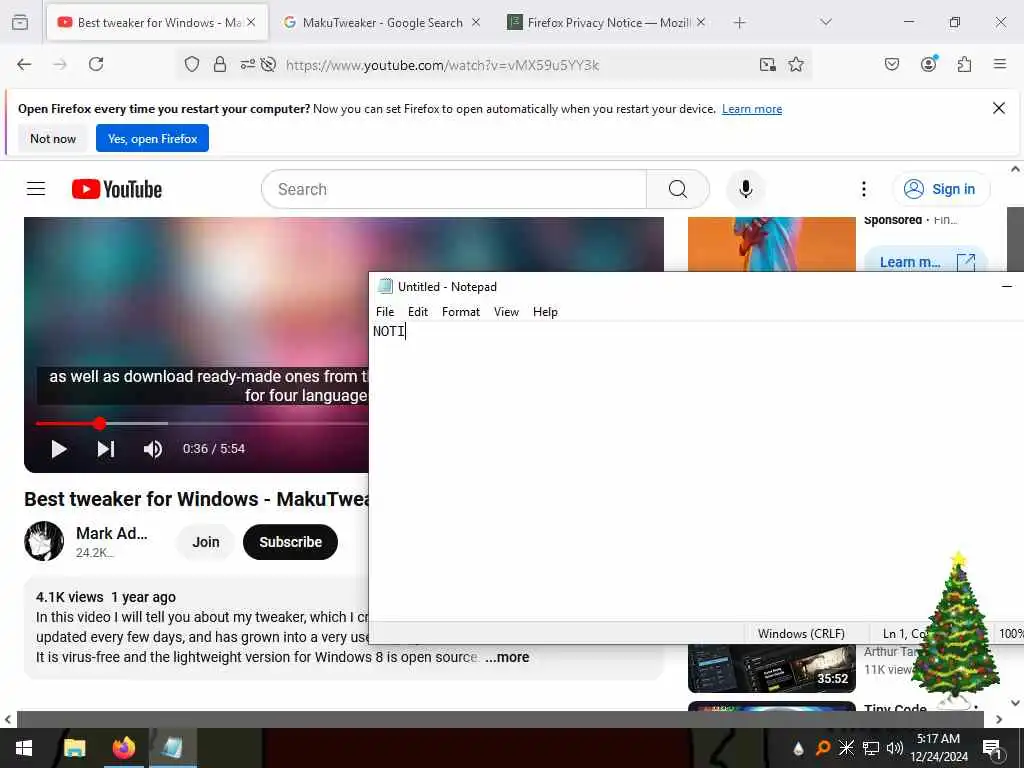This screenshot has width=1024, height=768.
Task: Skip to next video button
Action: click(x=106, y=449)
